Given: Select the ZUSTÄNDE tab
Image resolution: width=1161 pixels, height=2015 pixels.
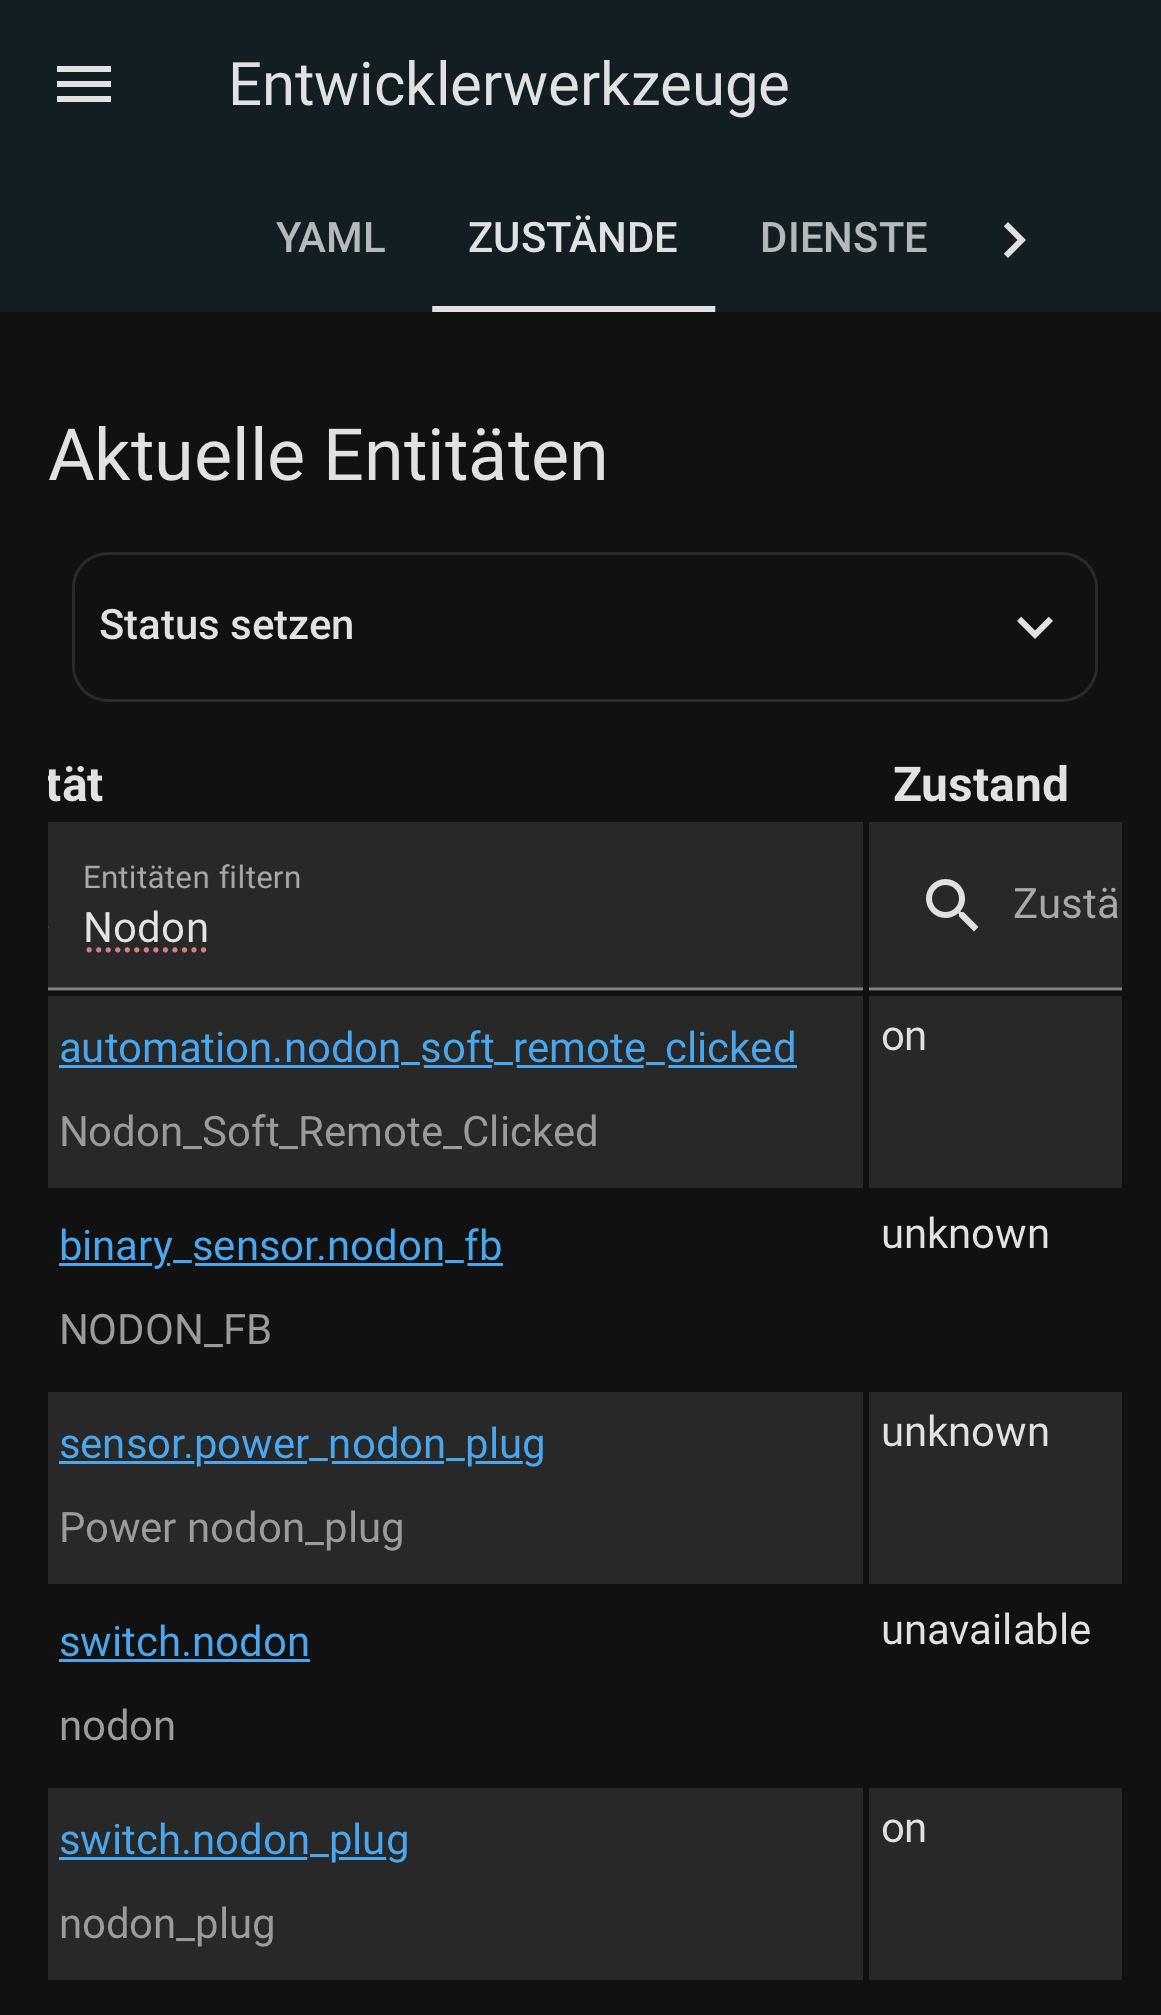Looking at the screenshot, I should point(573,239).
